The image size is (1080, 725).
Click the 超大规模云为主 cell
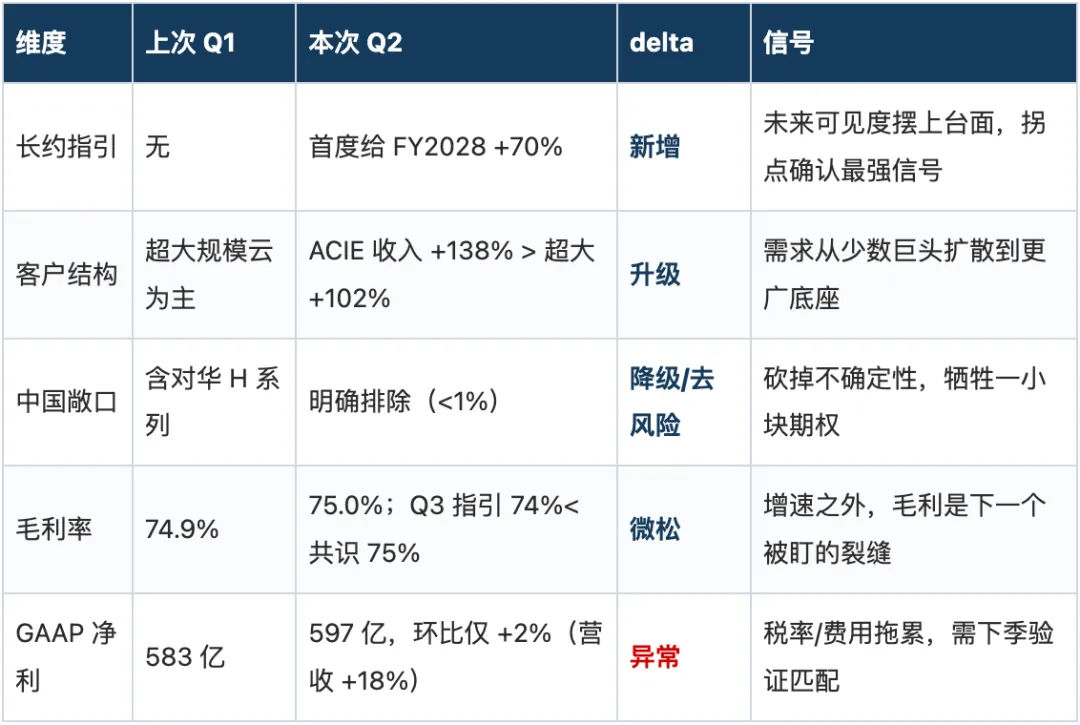coord(209,274)
